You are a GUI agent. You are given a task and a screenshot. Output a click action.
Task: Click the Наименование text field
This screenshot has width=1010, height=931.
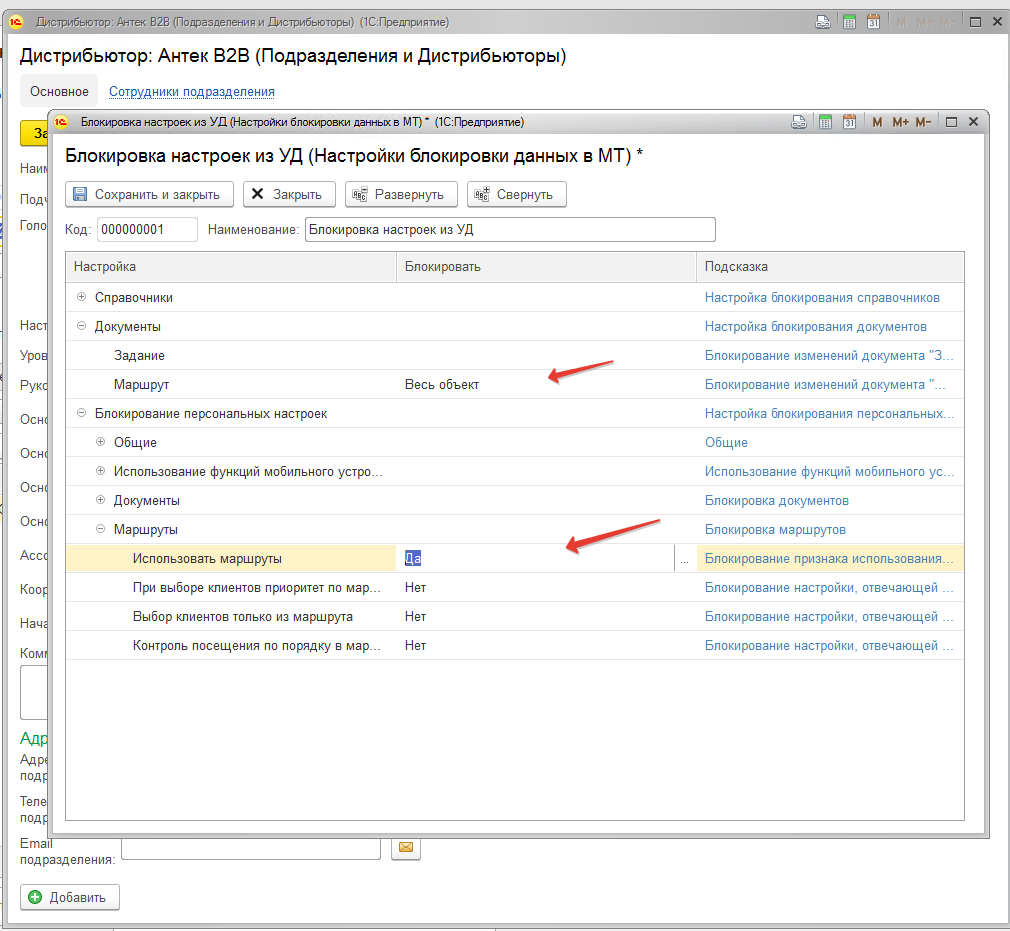coord(510,230)
